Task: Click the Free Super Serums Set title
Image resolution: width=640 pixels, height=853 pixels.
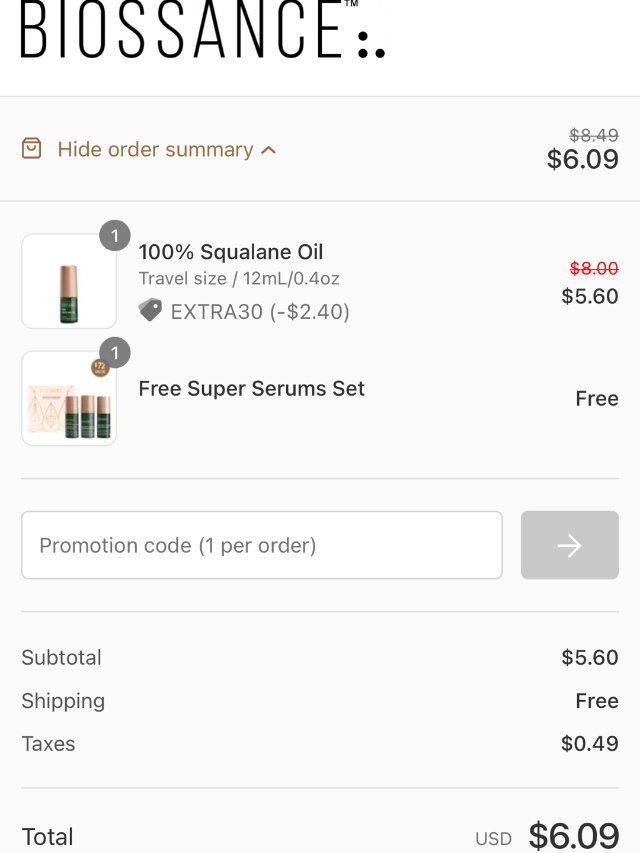Action: pos(251,388)
